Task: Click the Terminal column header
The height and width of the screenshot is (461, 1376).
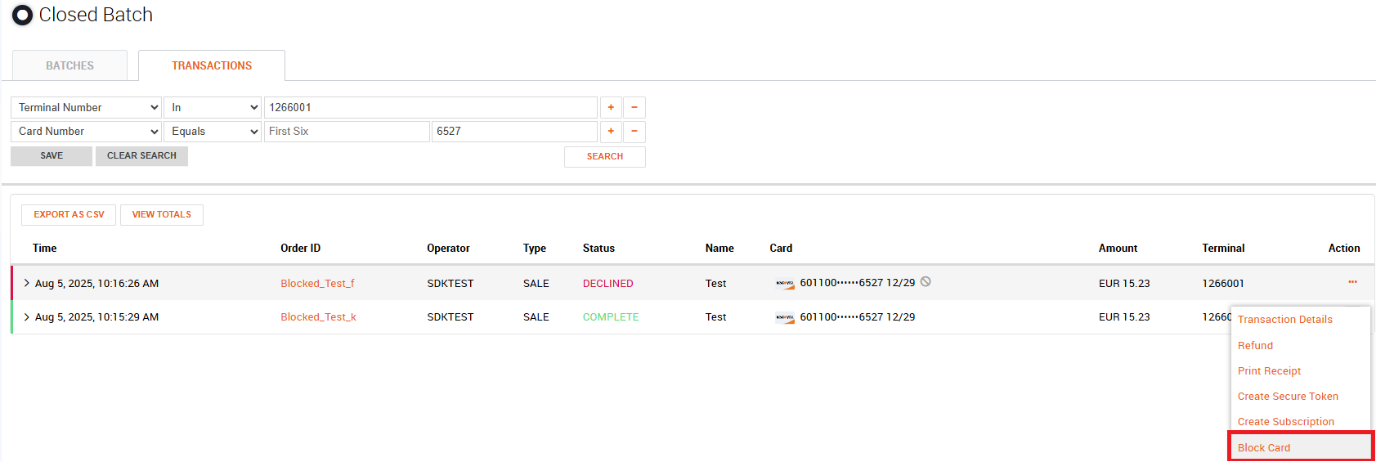Action: click(x=1223, y=248)
